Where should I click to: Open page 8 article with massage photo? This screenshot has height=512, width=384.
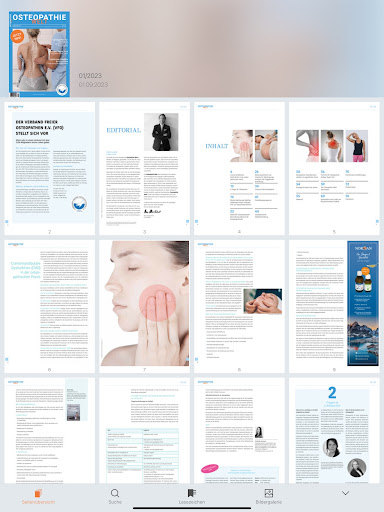pos(239,306)
